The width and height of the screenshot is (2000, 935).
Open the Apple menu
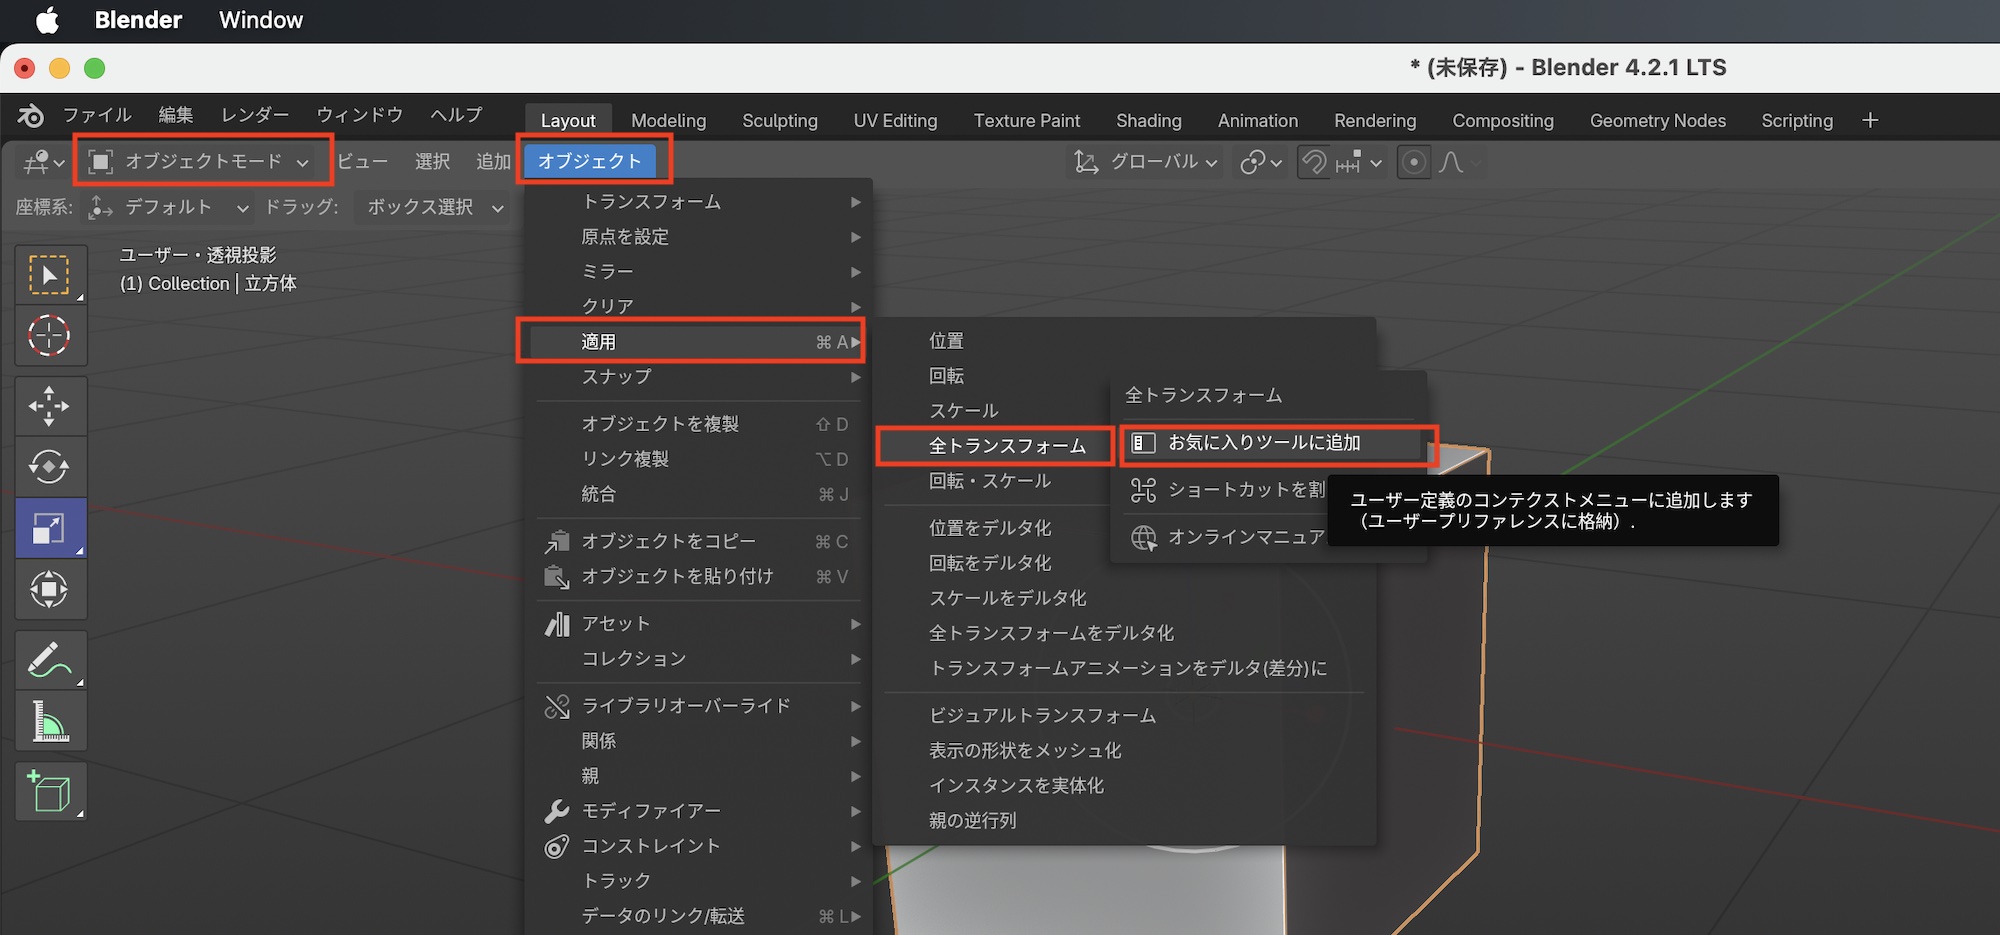pyautogui.click(x=47, y=20)
